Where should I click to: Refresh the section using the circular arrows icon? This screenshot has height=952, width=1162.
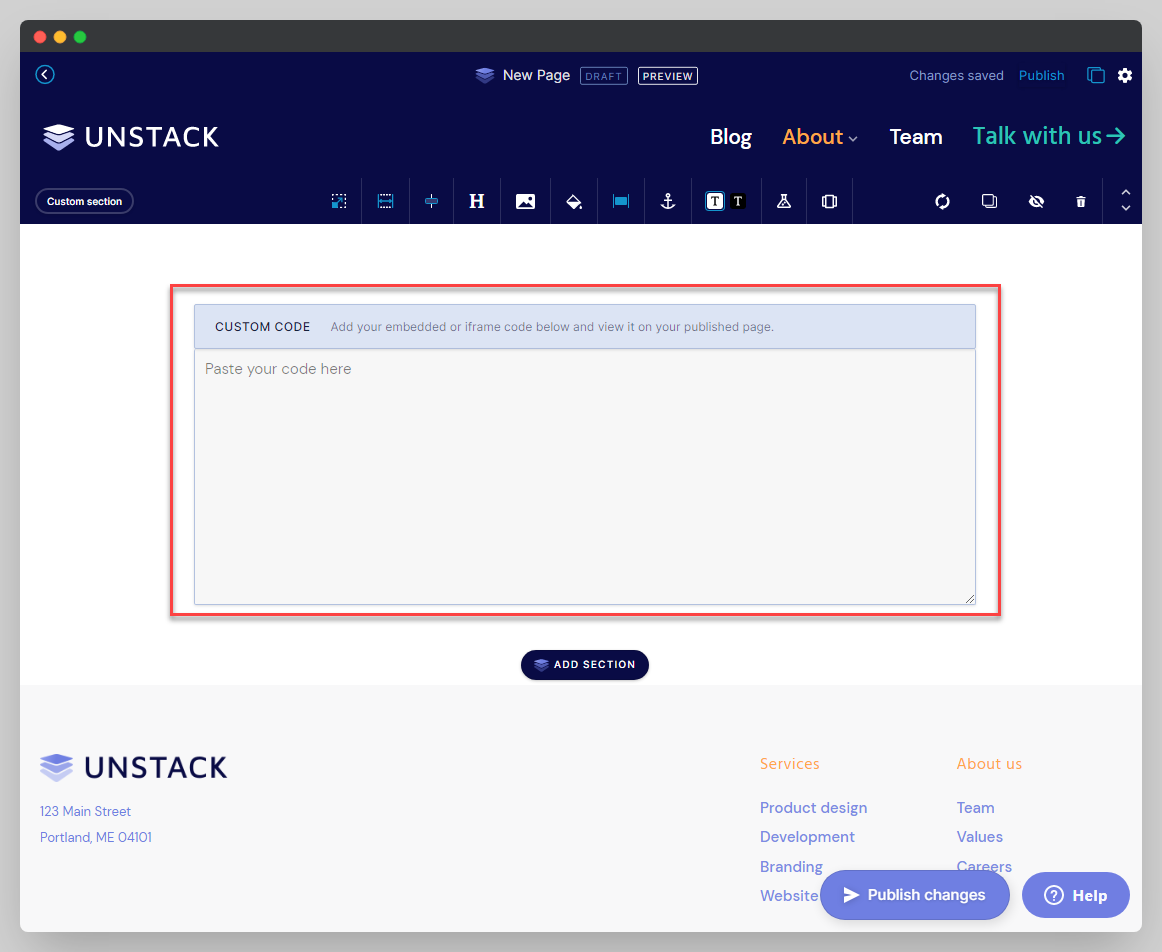[x=942, y=201]
